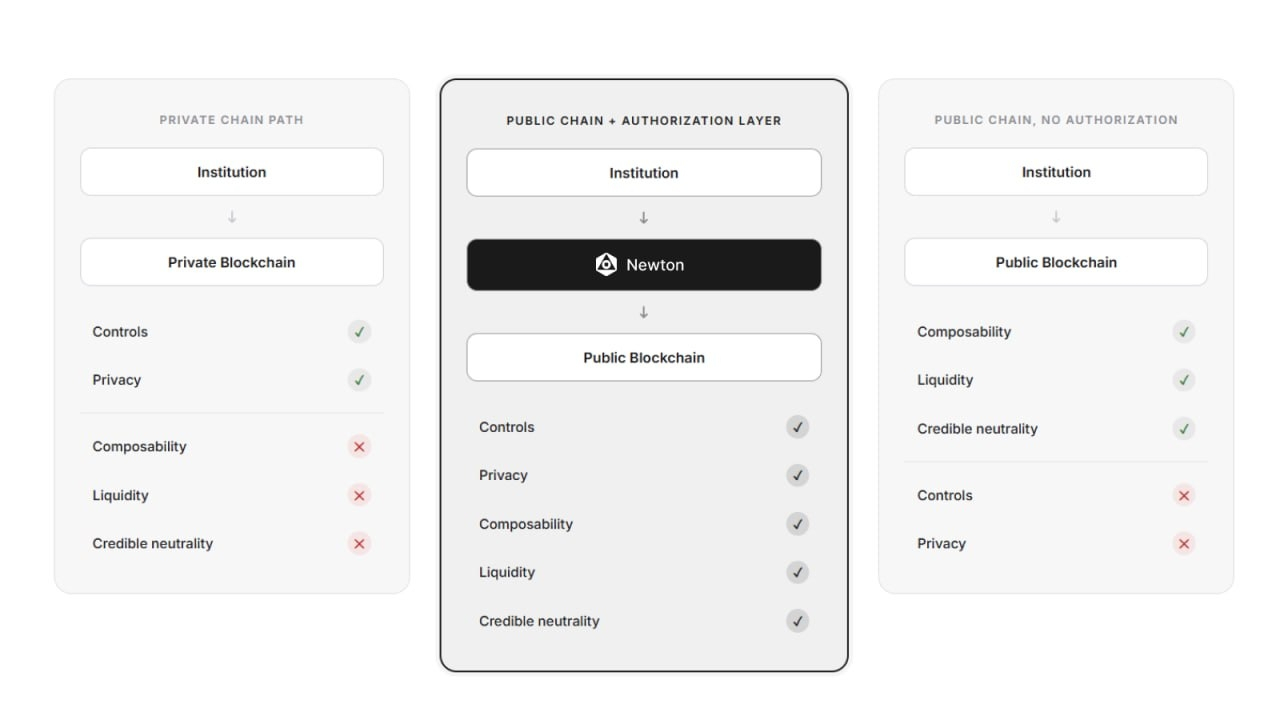Click the green checkmark next to Public chain Composability
1280x720 pixels.
click(1184, 332)
